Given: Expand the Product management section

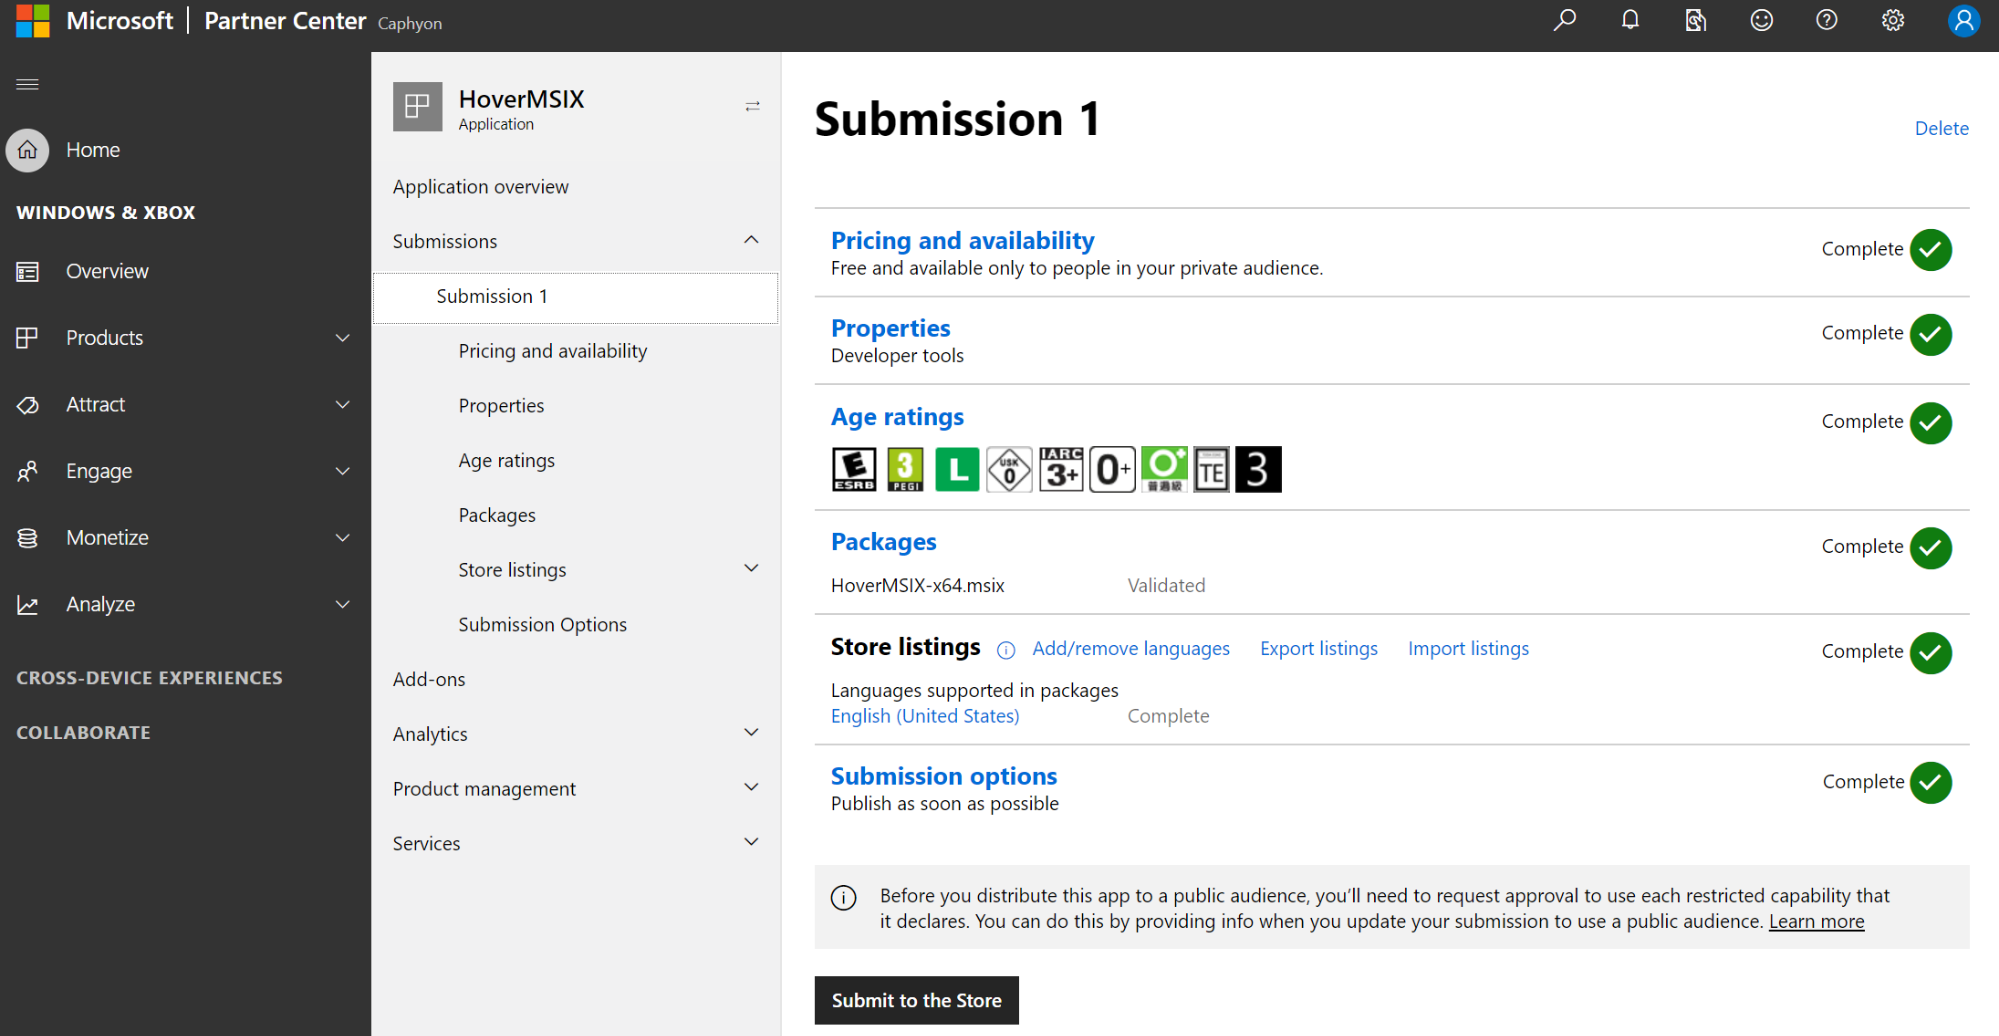Looking at the screenshot, I should coord(752,787).
